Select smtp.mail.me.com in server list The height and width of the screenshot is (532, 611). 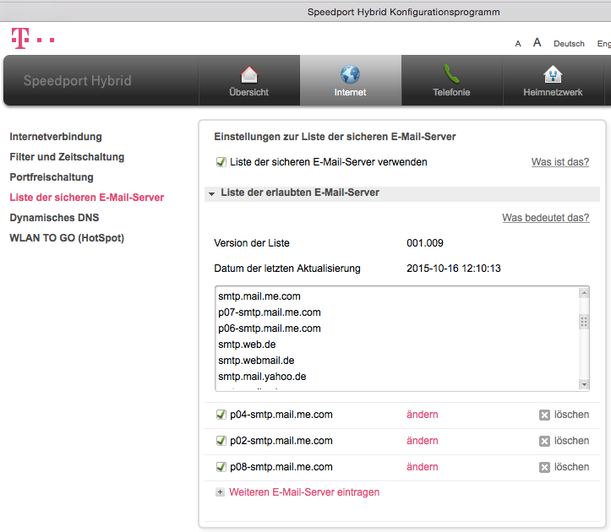pos(259,296)
